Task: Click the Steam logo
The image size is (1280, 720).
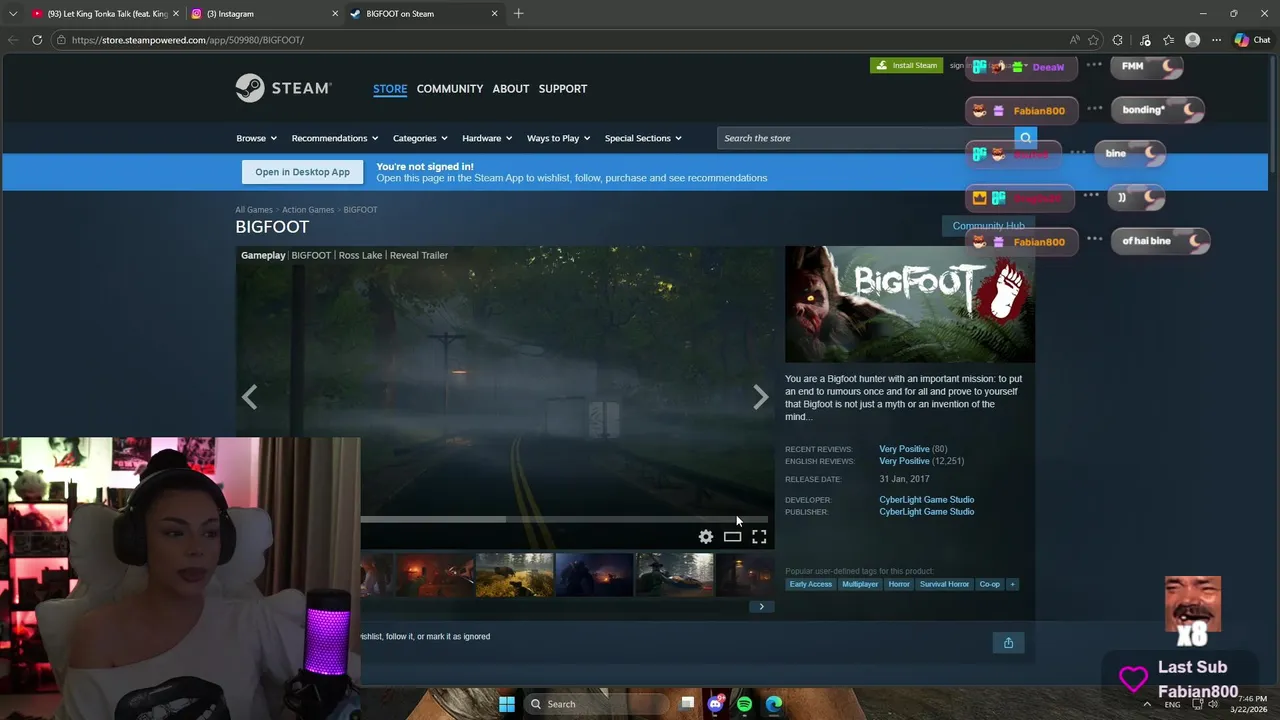Action: 283,88
